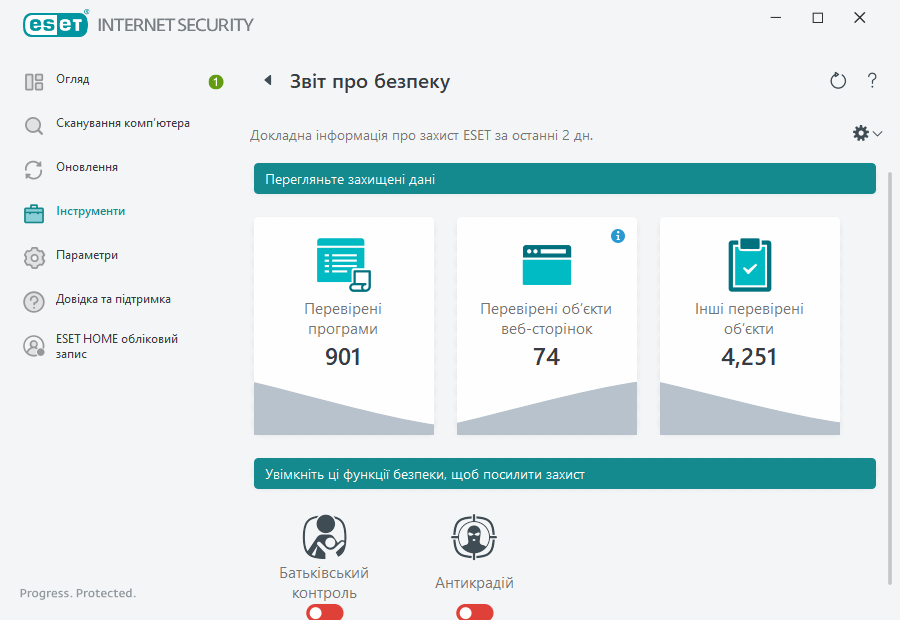Open Інструменти via its briefcase icon

point(33,212)
